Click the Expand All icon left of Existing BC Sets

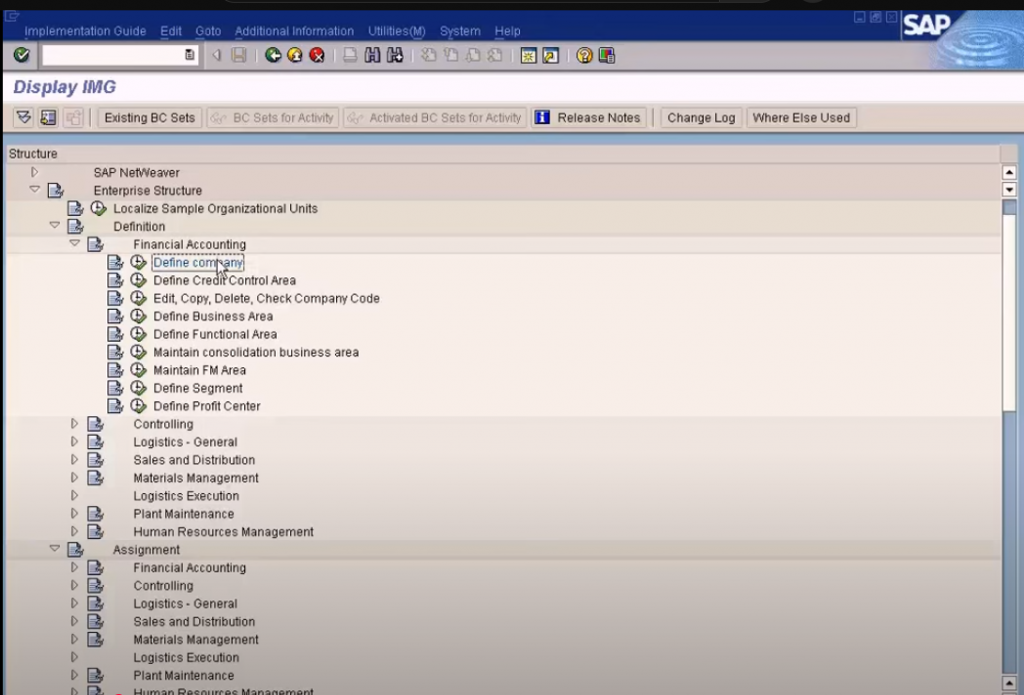pos(24,118)
